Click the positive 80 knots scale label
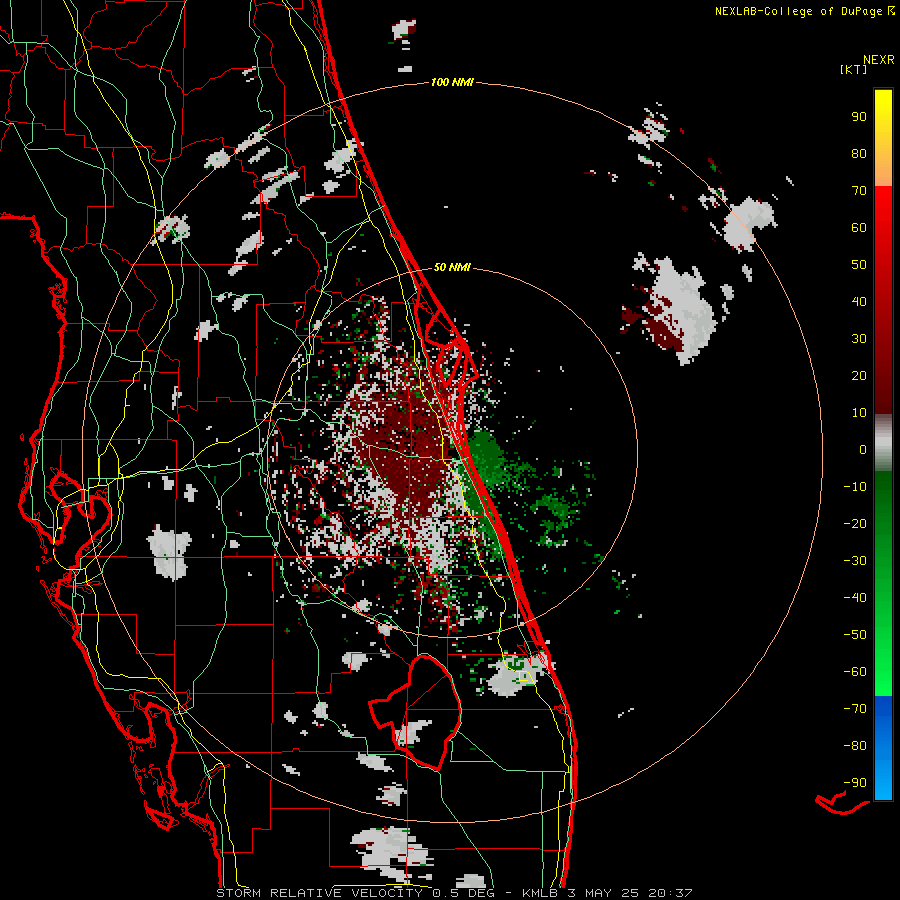Screen dimensions: 900x900 (x=859, y=154)
